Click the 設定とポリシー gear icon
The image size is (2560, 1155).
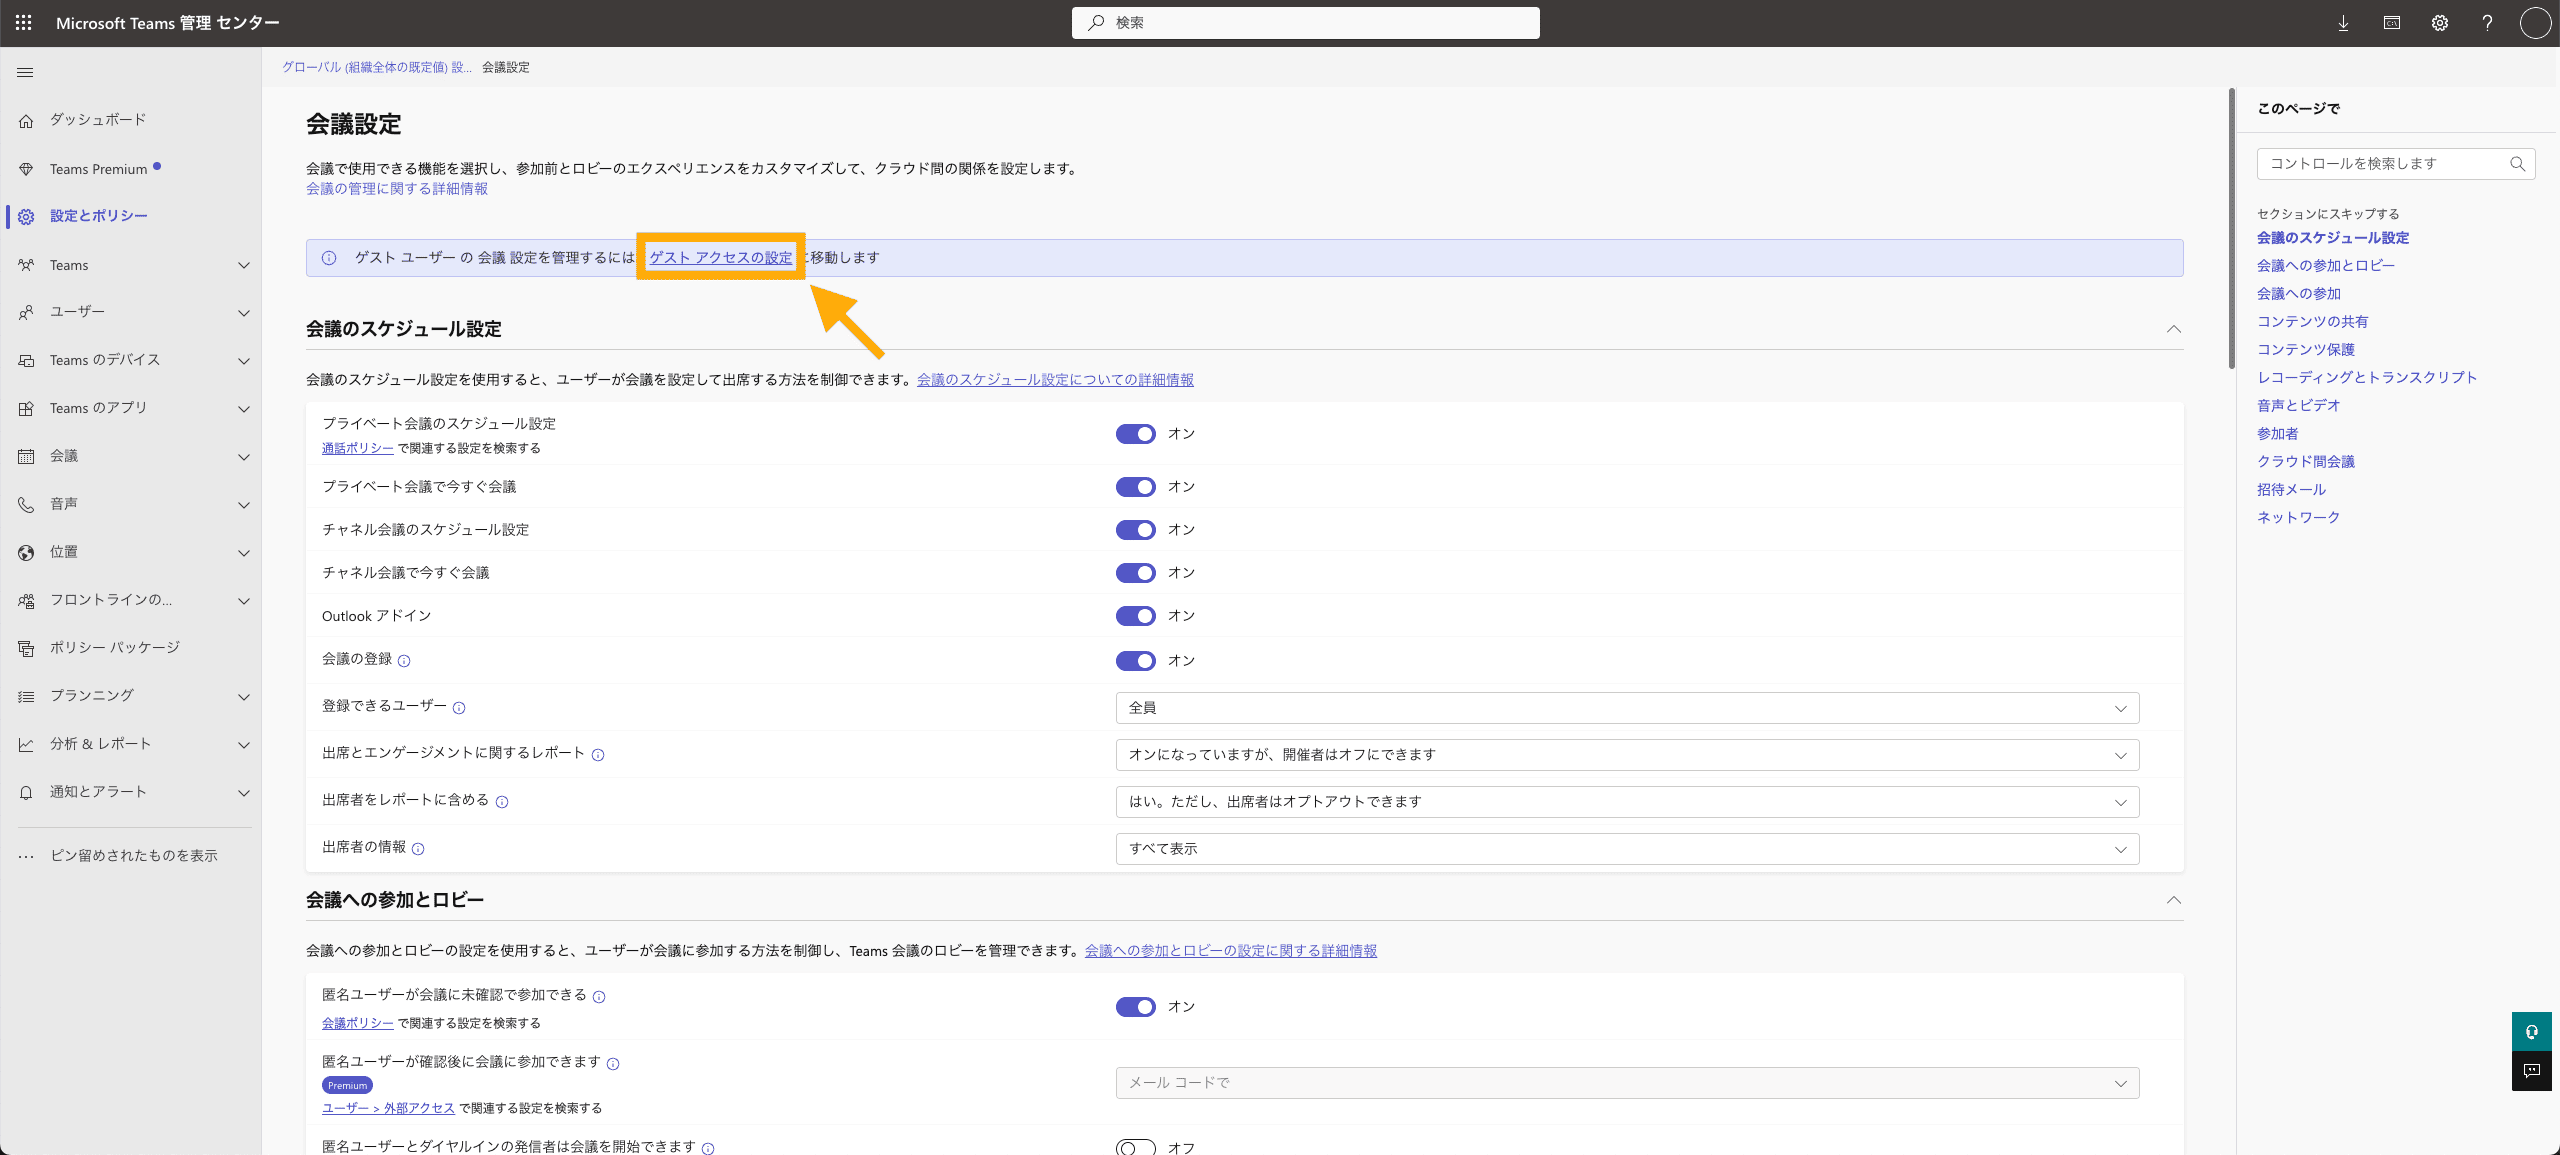coord(26,216)
